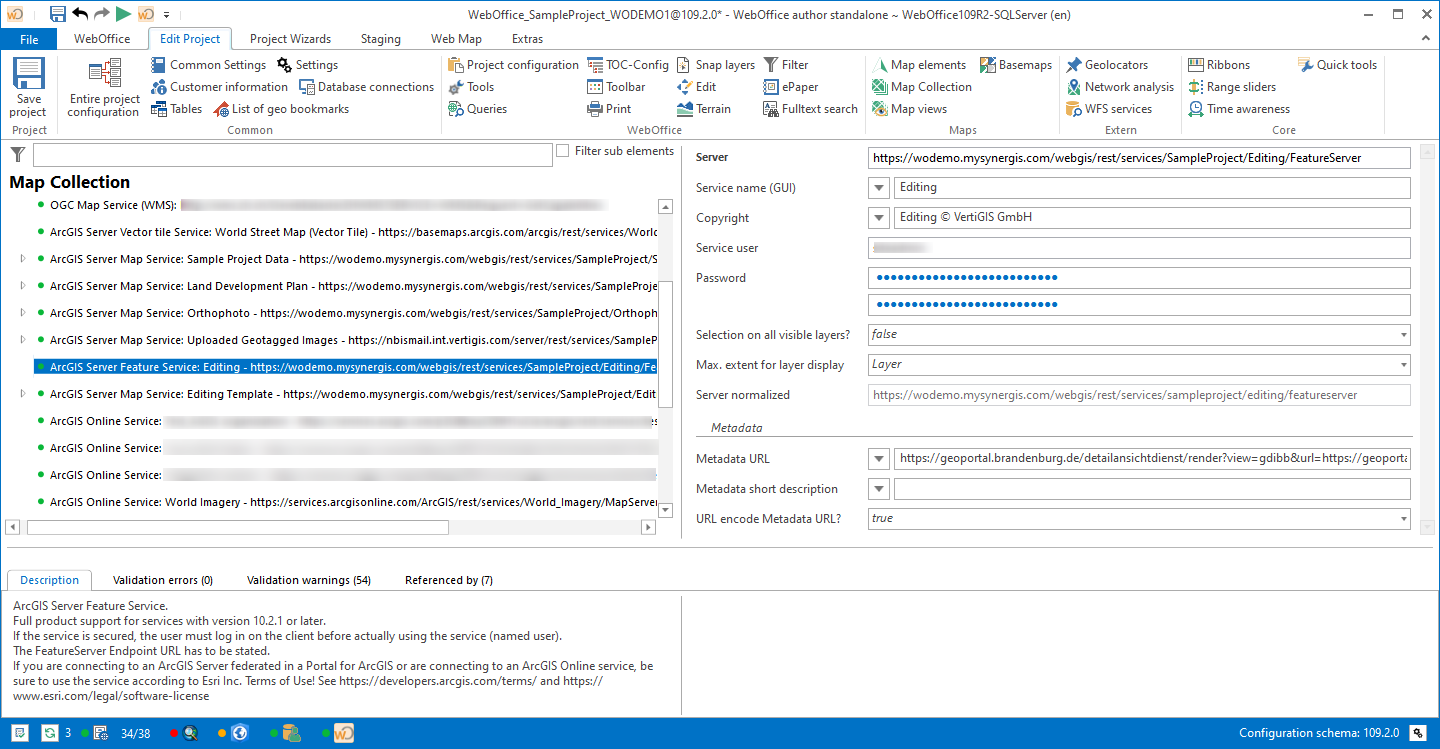Click the Fulltext search button
The image size is (1440, 749).
tap(810, 108)
